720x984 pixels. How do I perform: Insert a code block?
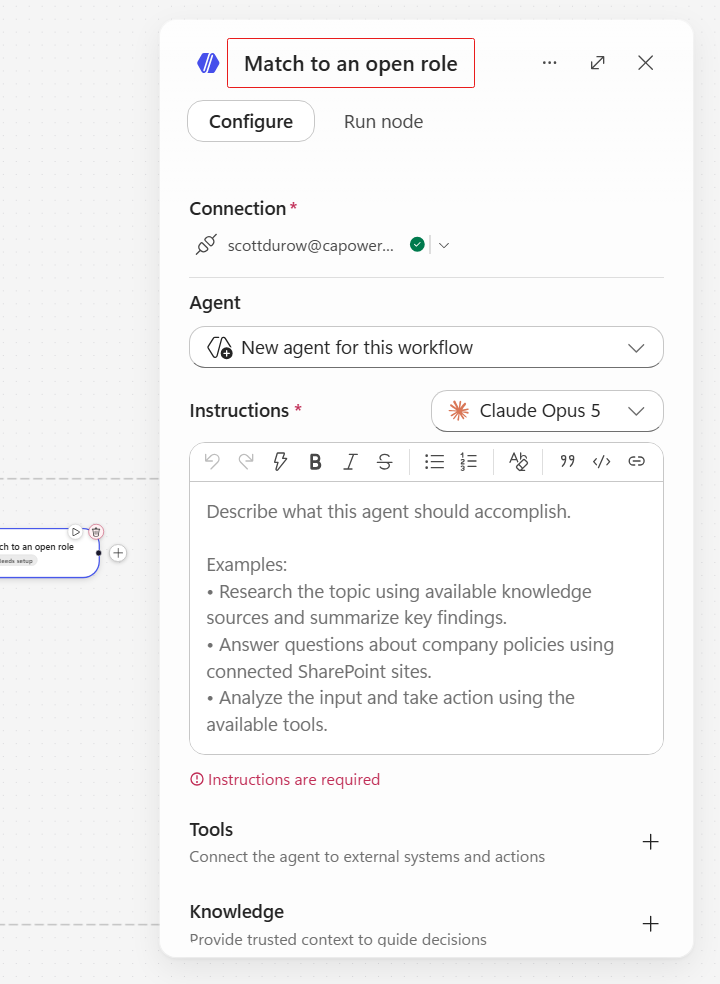click(601, 462)
